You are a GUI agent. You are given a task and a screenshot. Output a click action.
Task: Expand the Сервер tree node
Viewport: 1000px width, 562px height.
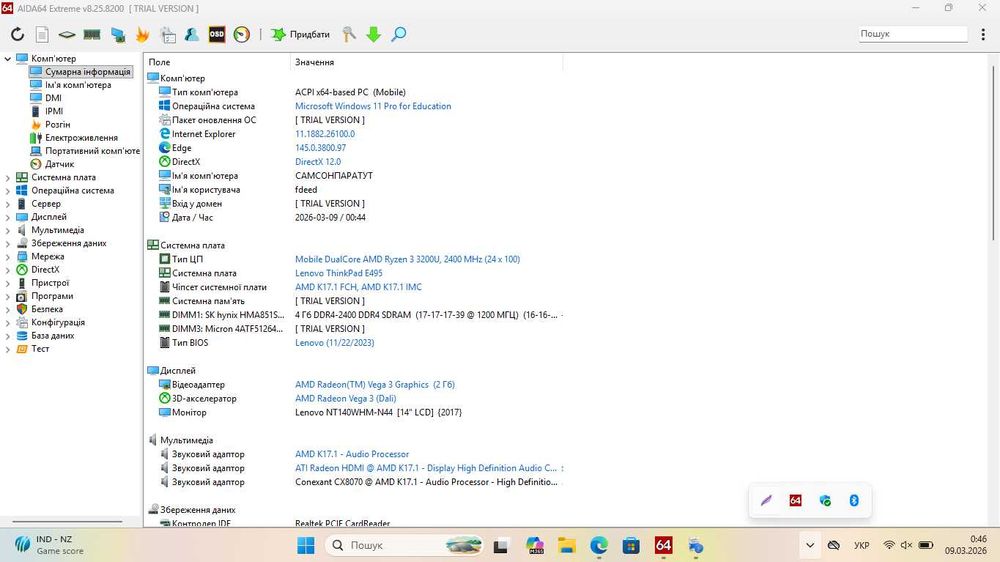point(8,204)
